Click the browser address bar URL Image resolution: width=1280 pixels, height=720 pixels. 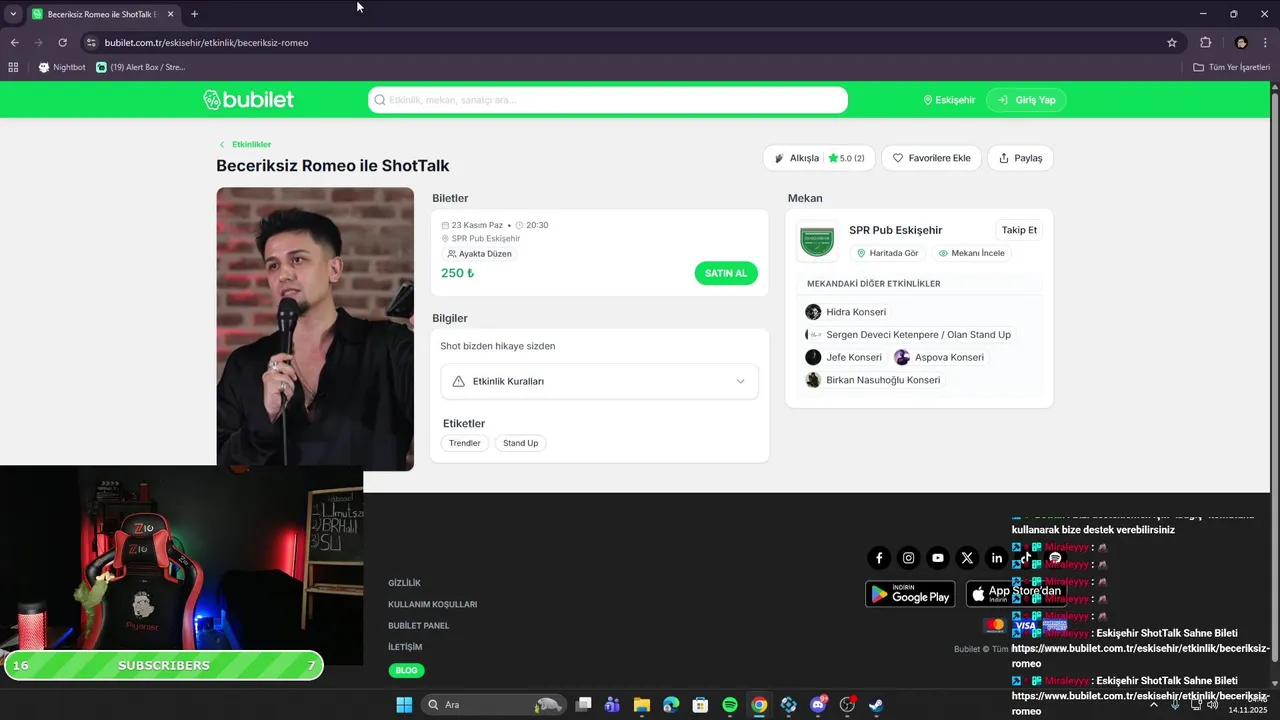click(x=206, y=43)
